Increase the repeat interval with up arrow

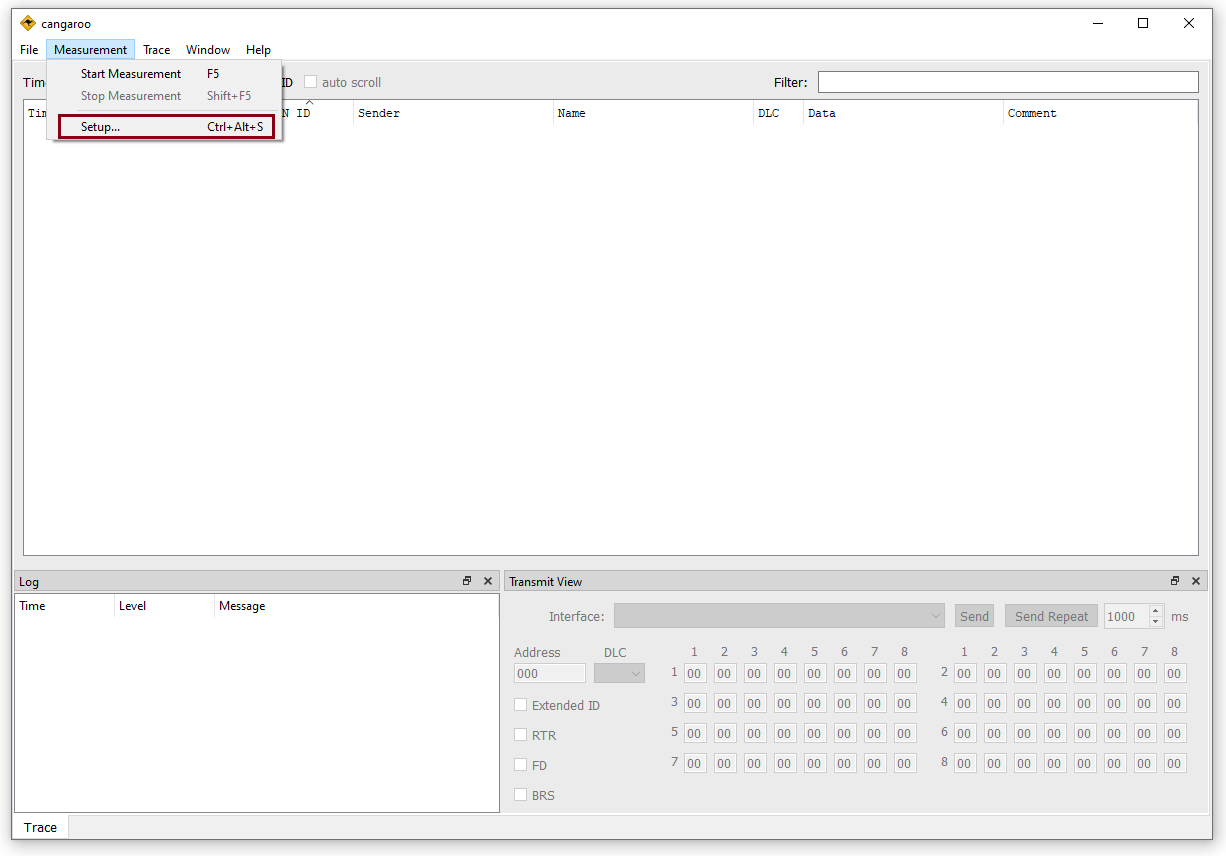point(1156,611)
